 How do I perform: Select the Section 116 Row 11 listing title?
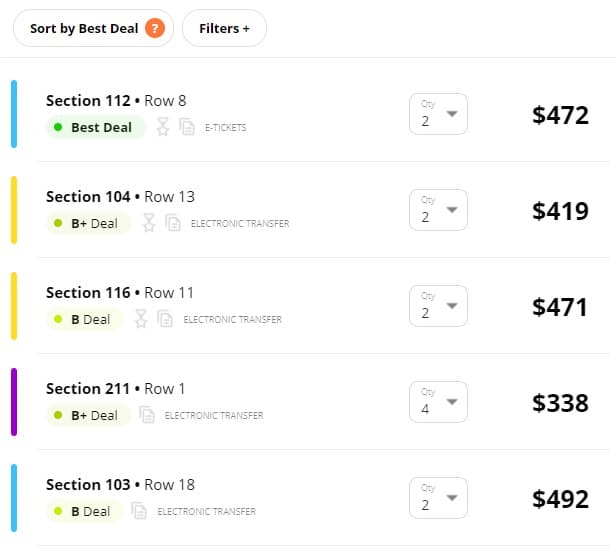pos(120,293)
